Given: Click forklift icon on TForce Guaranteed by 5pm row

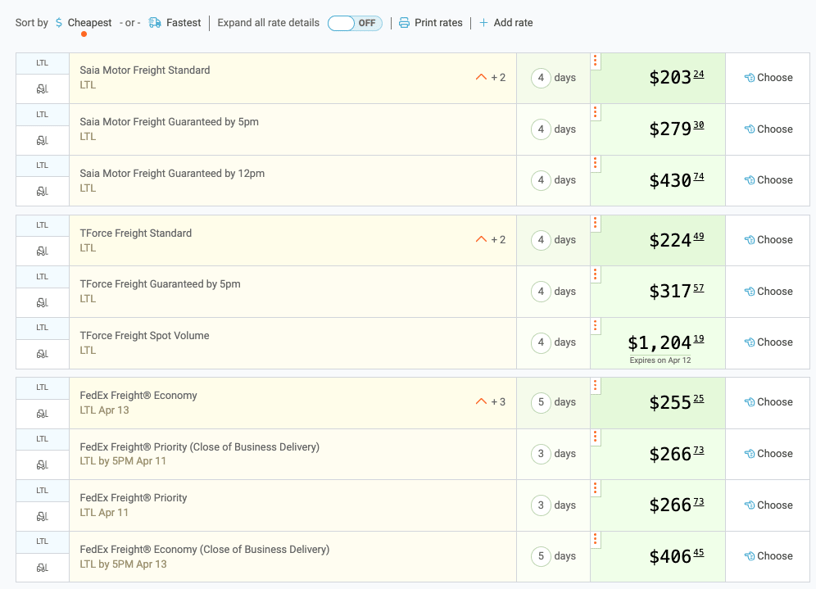Looking at the screenshot, I should tap(42, 303).
